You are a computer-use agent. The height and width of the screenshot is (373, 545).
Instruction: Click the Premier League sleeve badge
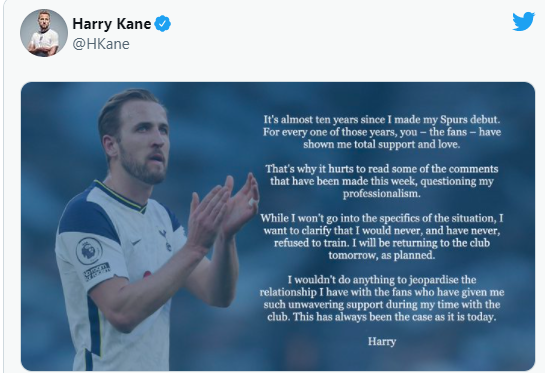(89, 251)
